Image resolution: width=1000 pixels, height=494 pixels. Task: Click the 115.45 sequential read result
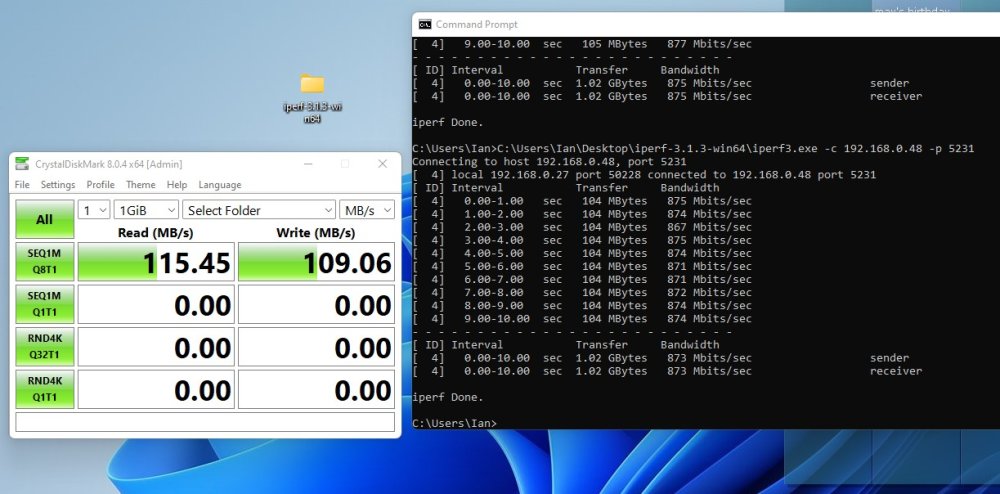click(156, 261)
